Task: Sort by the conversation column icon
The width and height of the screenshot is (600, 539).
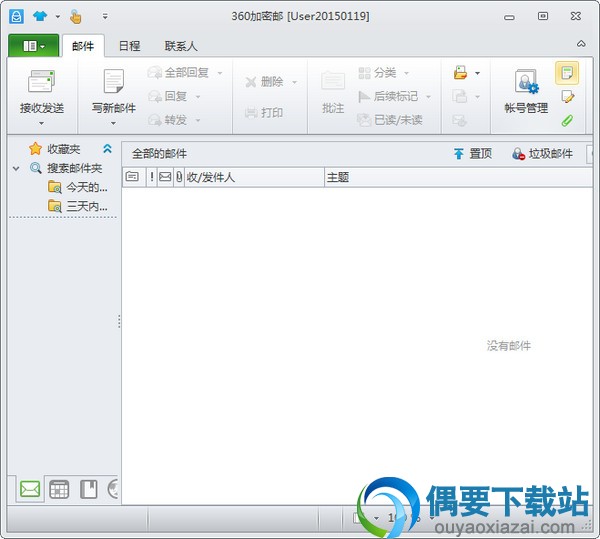Action: tap(132, 177)
